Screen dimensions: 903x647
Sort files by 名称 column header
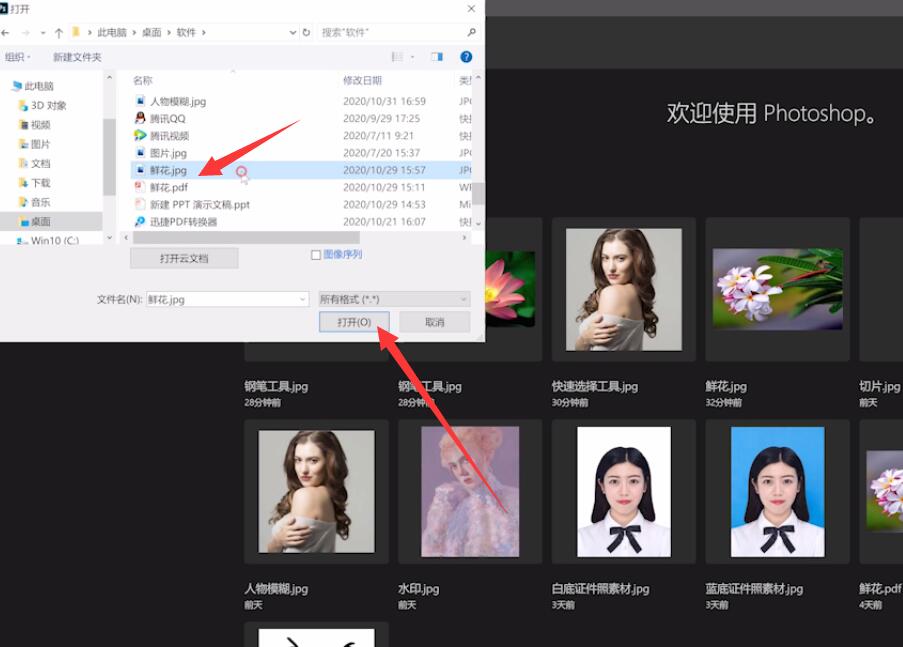tap(143, 81)
